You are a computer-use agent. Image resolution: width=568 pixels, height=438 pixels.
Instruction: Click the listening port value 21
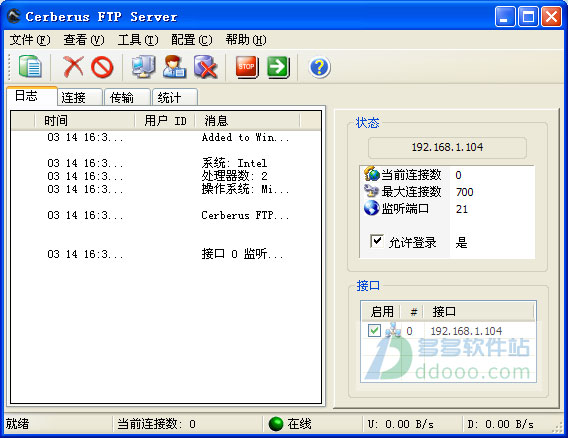point(462,209)
